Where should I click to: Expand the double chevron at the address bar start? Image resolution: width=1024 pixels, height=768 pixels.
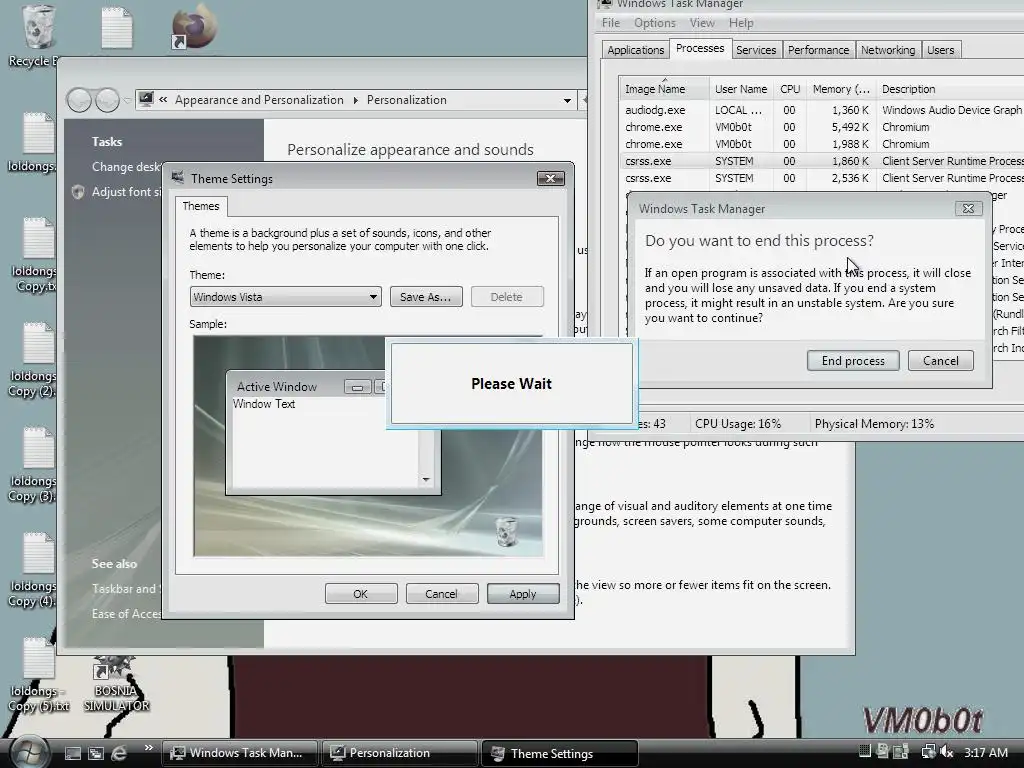pos(163,99)
